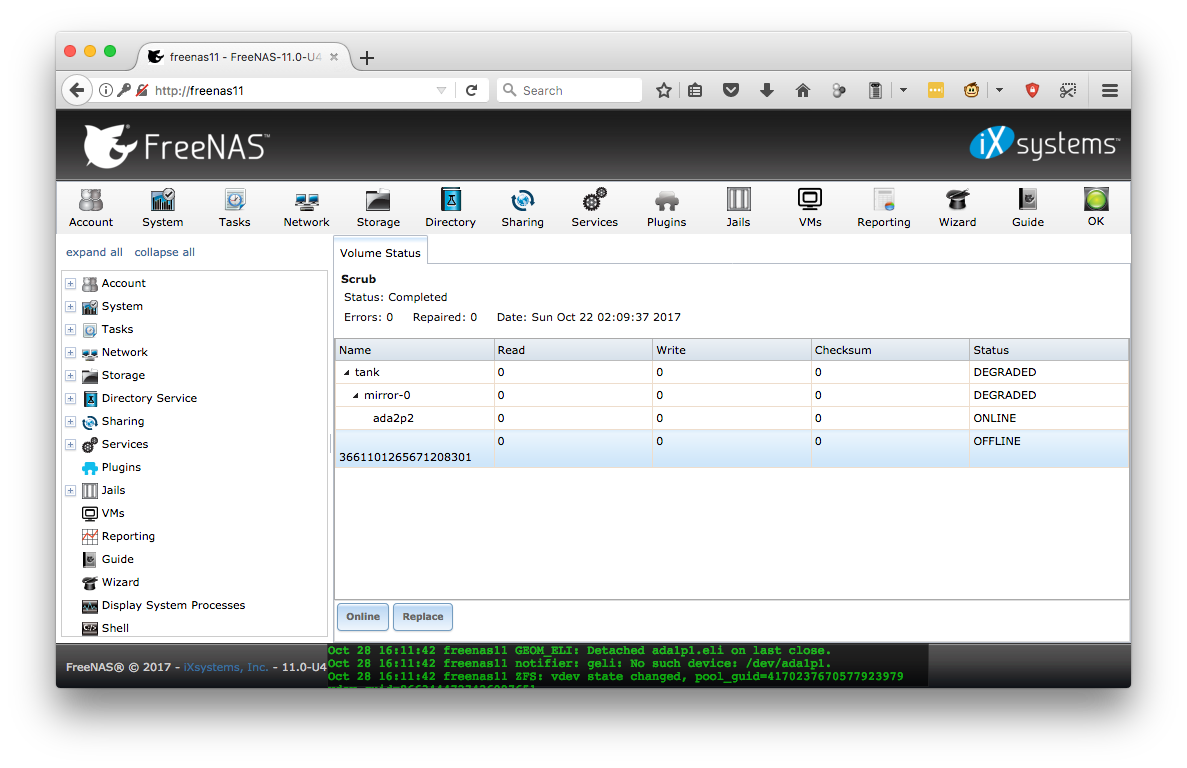The height and width of the screenshot is (768, 1187).
Task: Expand Sharing node in sidebar tree
Action: coord(70,421)
